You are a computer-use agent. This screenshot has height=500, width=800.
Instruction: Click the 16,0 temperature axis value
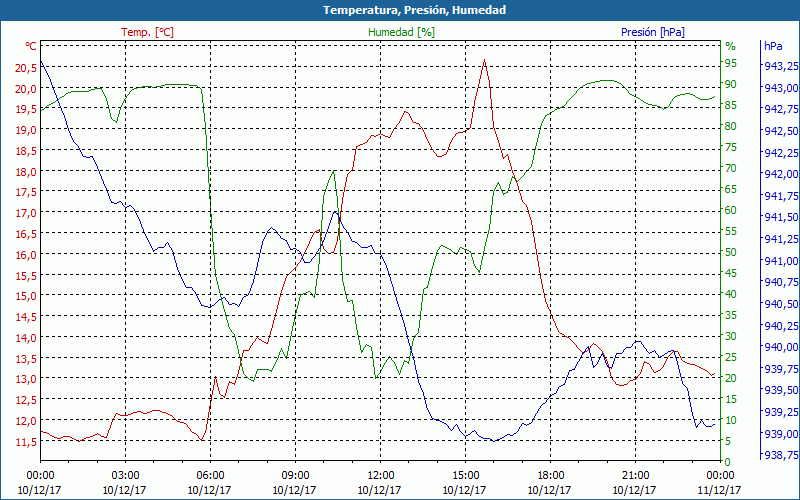tap(26, 255)
